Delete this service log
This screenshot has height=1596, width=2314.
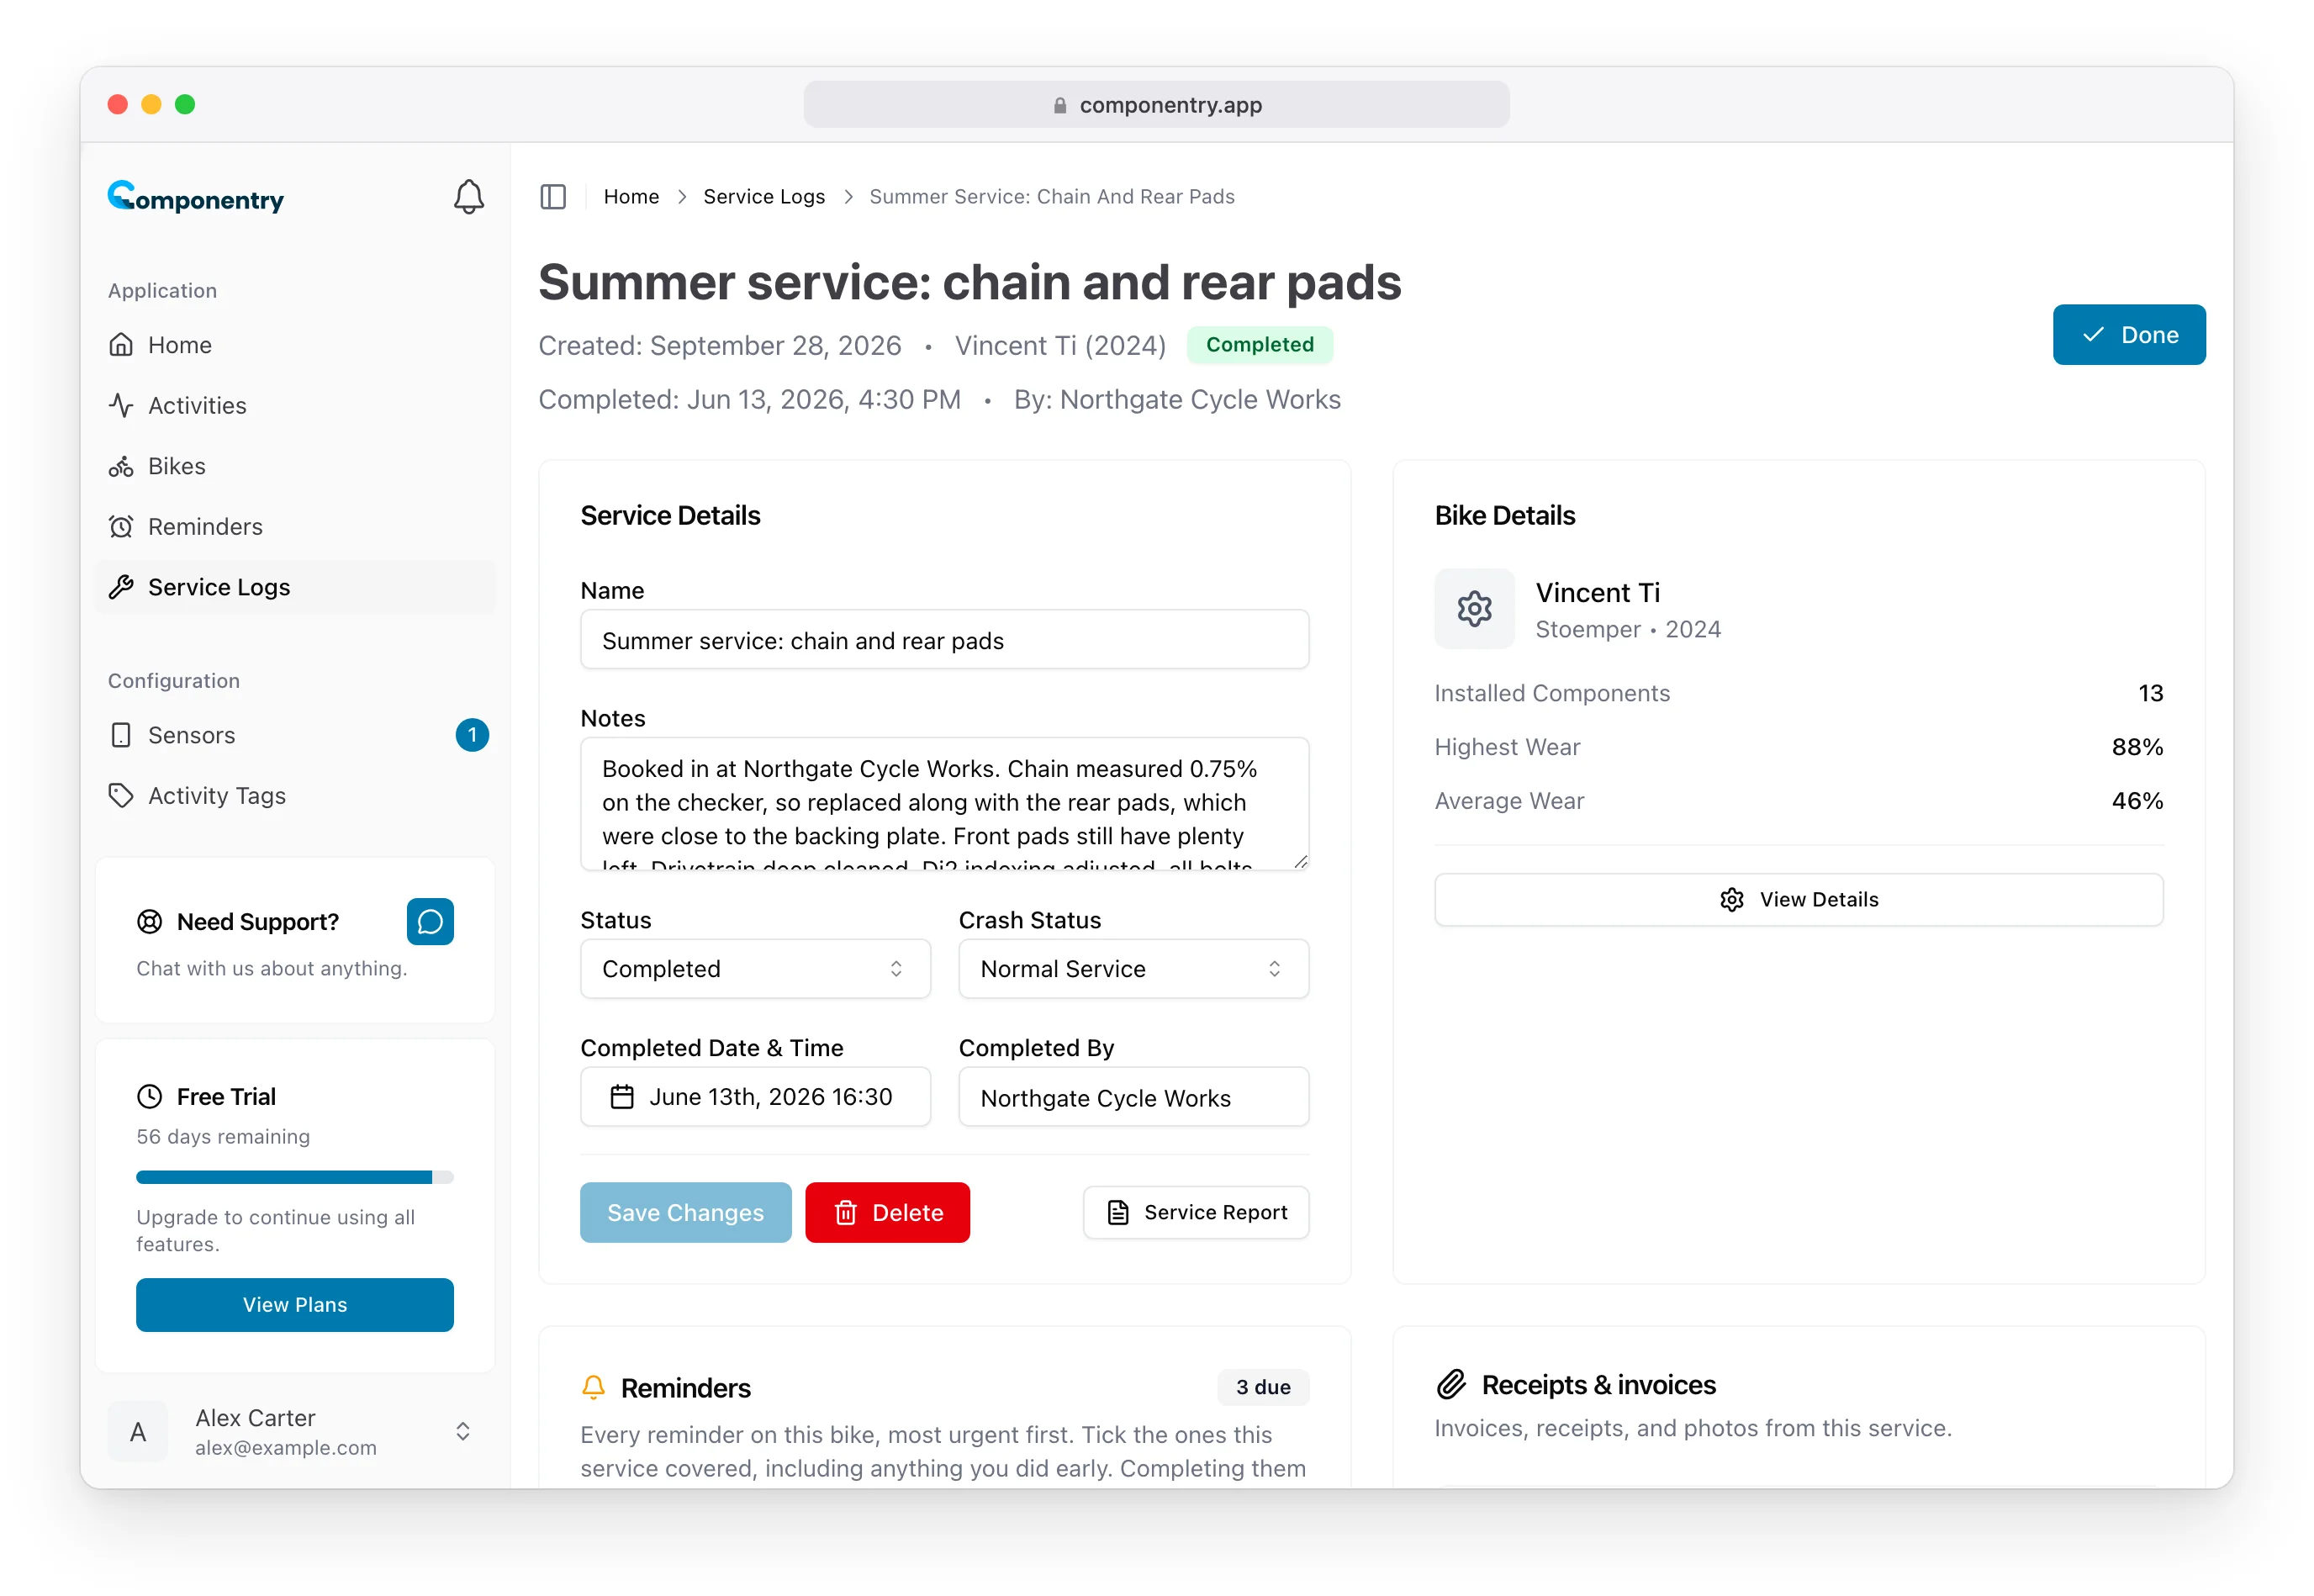coord(887,1212)
